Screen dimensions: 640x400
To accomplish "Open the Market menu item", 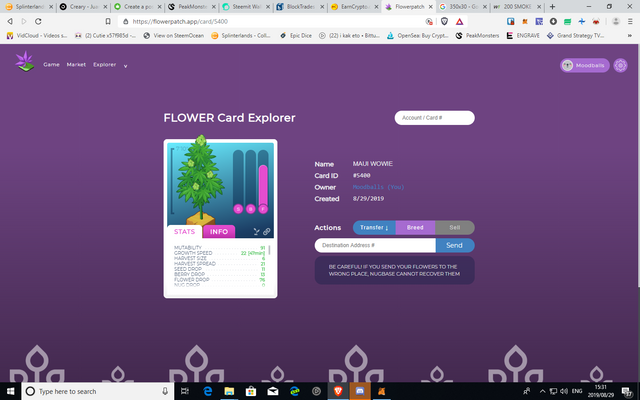I will pyautogui.click(x=76, y=64).
